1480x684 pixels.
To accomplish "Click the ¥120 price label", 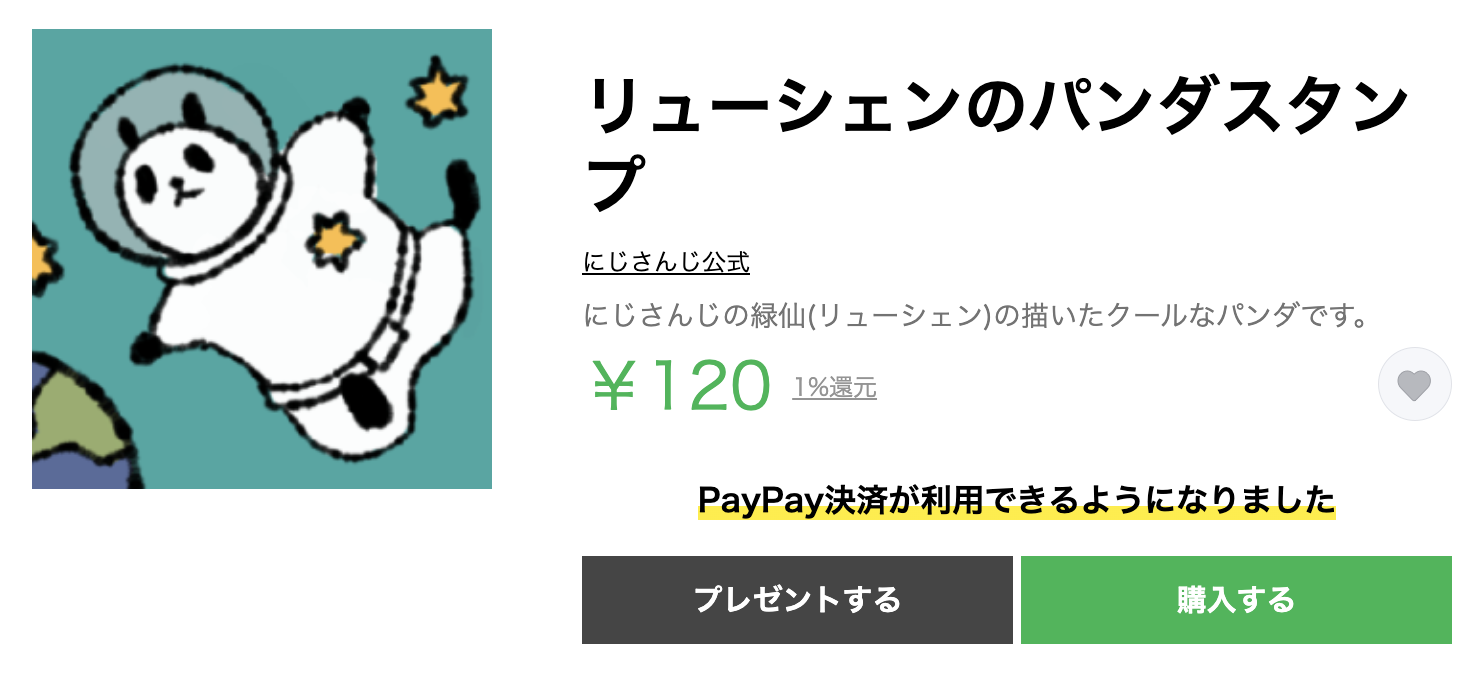I will click(681, 386).
